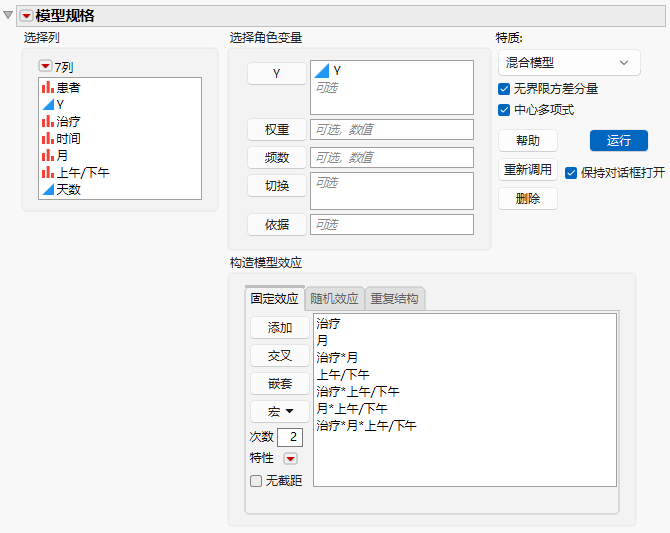
Task: Enable the 无截距 checkbox
Action: pos(256,481)
